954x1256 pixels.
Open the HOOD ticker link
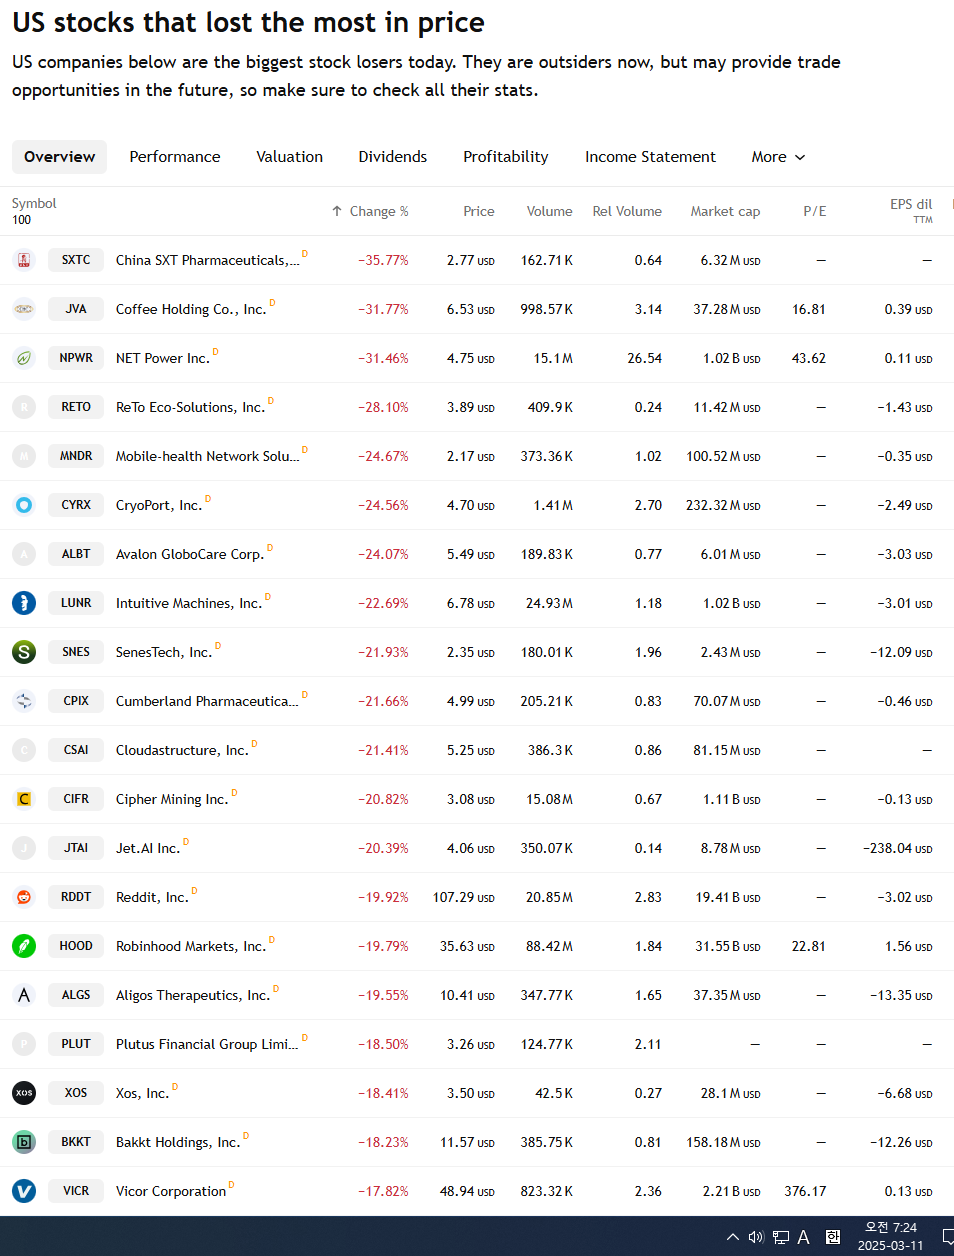point(76,946)
